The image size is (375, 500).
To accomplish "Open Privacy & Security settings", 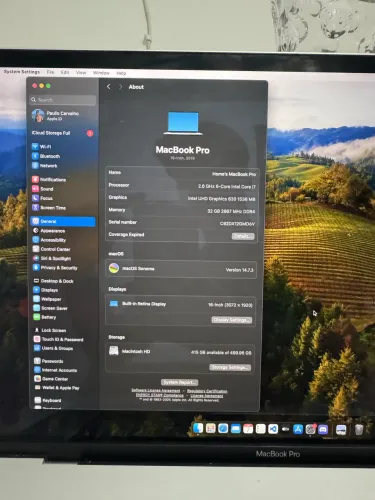I will pos(55,267).
